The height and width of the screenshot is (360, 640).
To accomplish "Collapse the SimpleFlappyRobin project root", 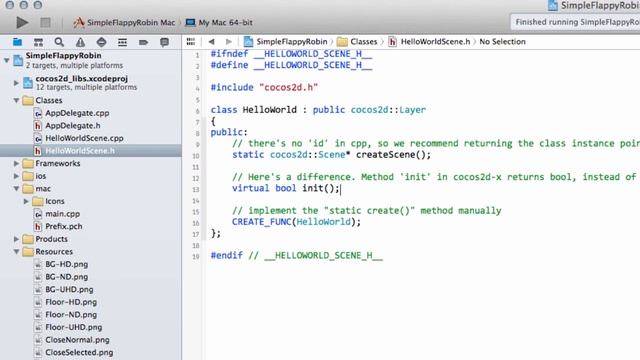I will click(x=7, y=60).
